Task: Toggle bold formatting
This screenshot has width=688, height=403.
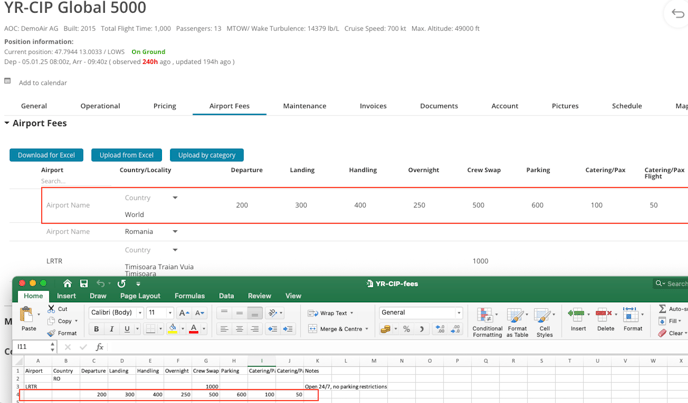Action: (x=96, y=329)
